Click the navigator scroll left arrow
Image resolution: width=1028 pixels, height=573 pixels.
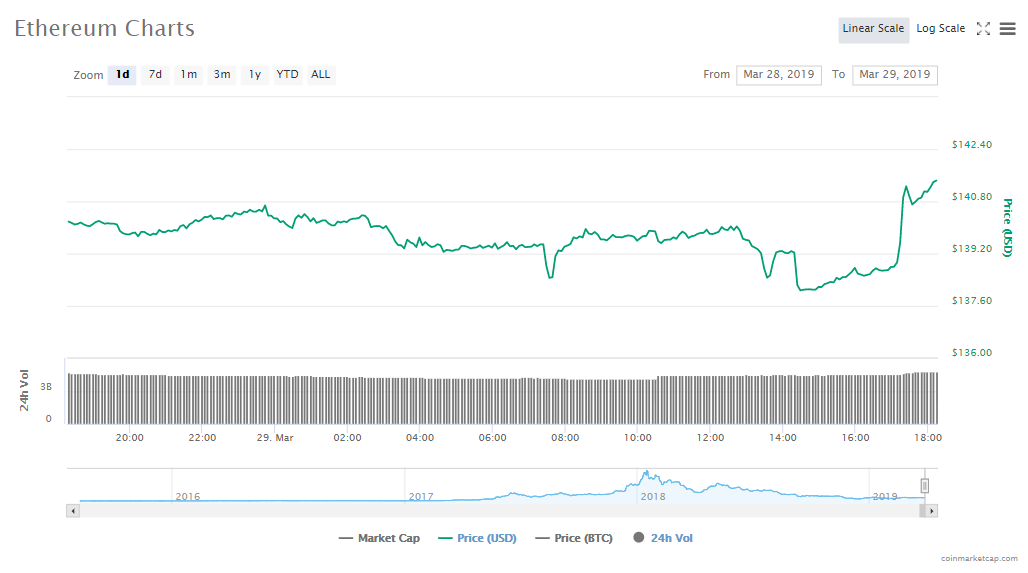point(72,511)
